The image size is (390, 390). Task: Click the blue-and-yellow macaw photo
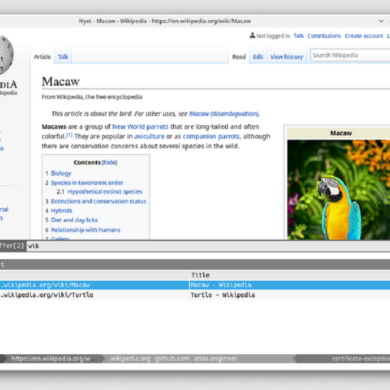pos(339,189)
